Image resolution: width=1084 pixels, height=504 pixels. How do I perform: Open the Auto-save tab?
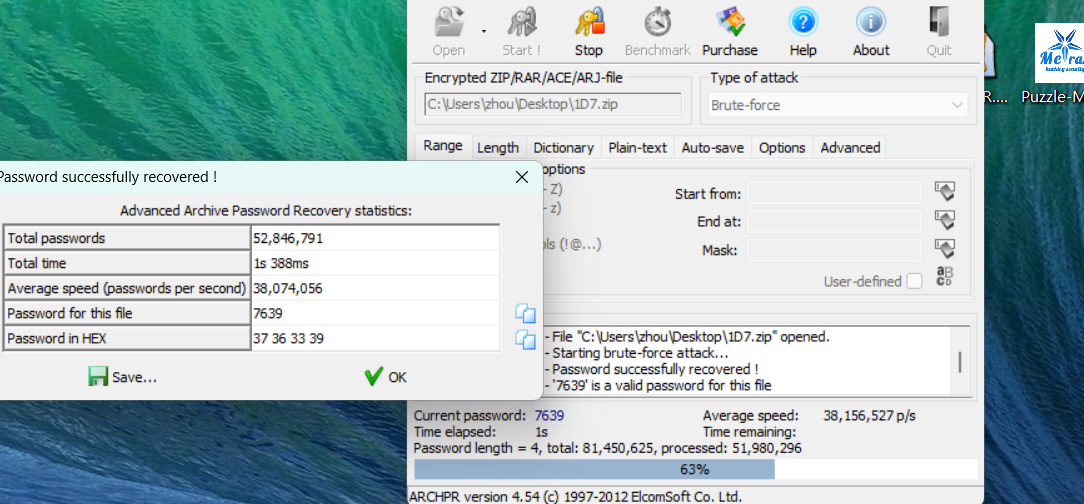(713, 147)
